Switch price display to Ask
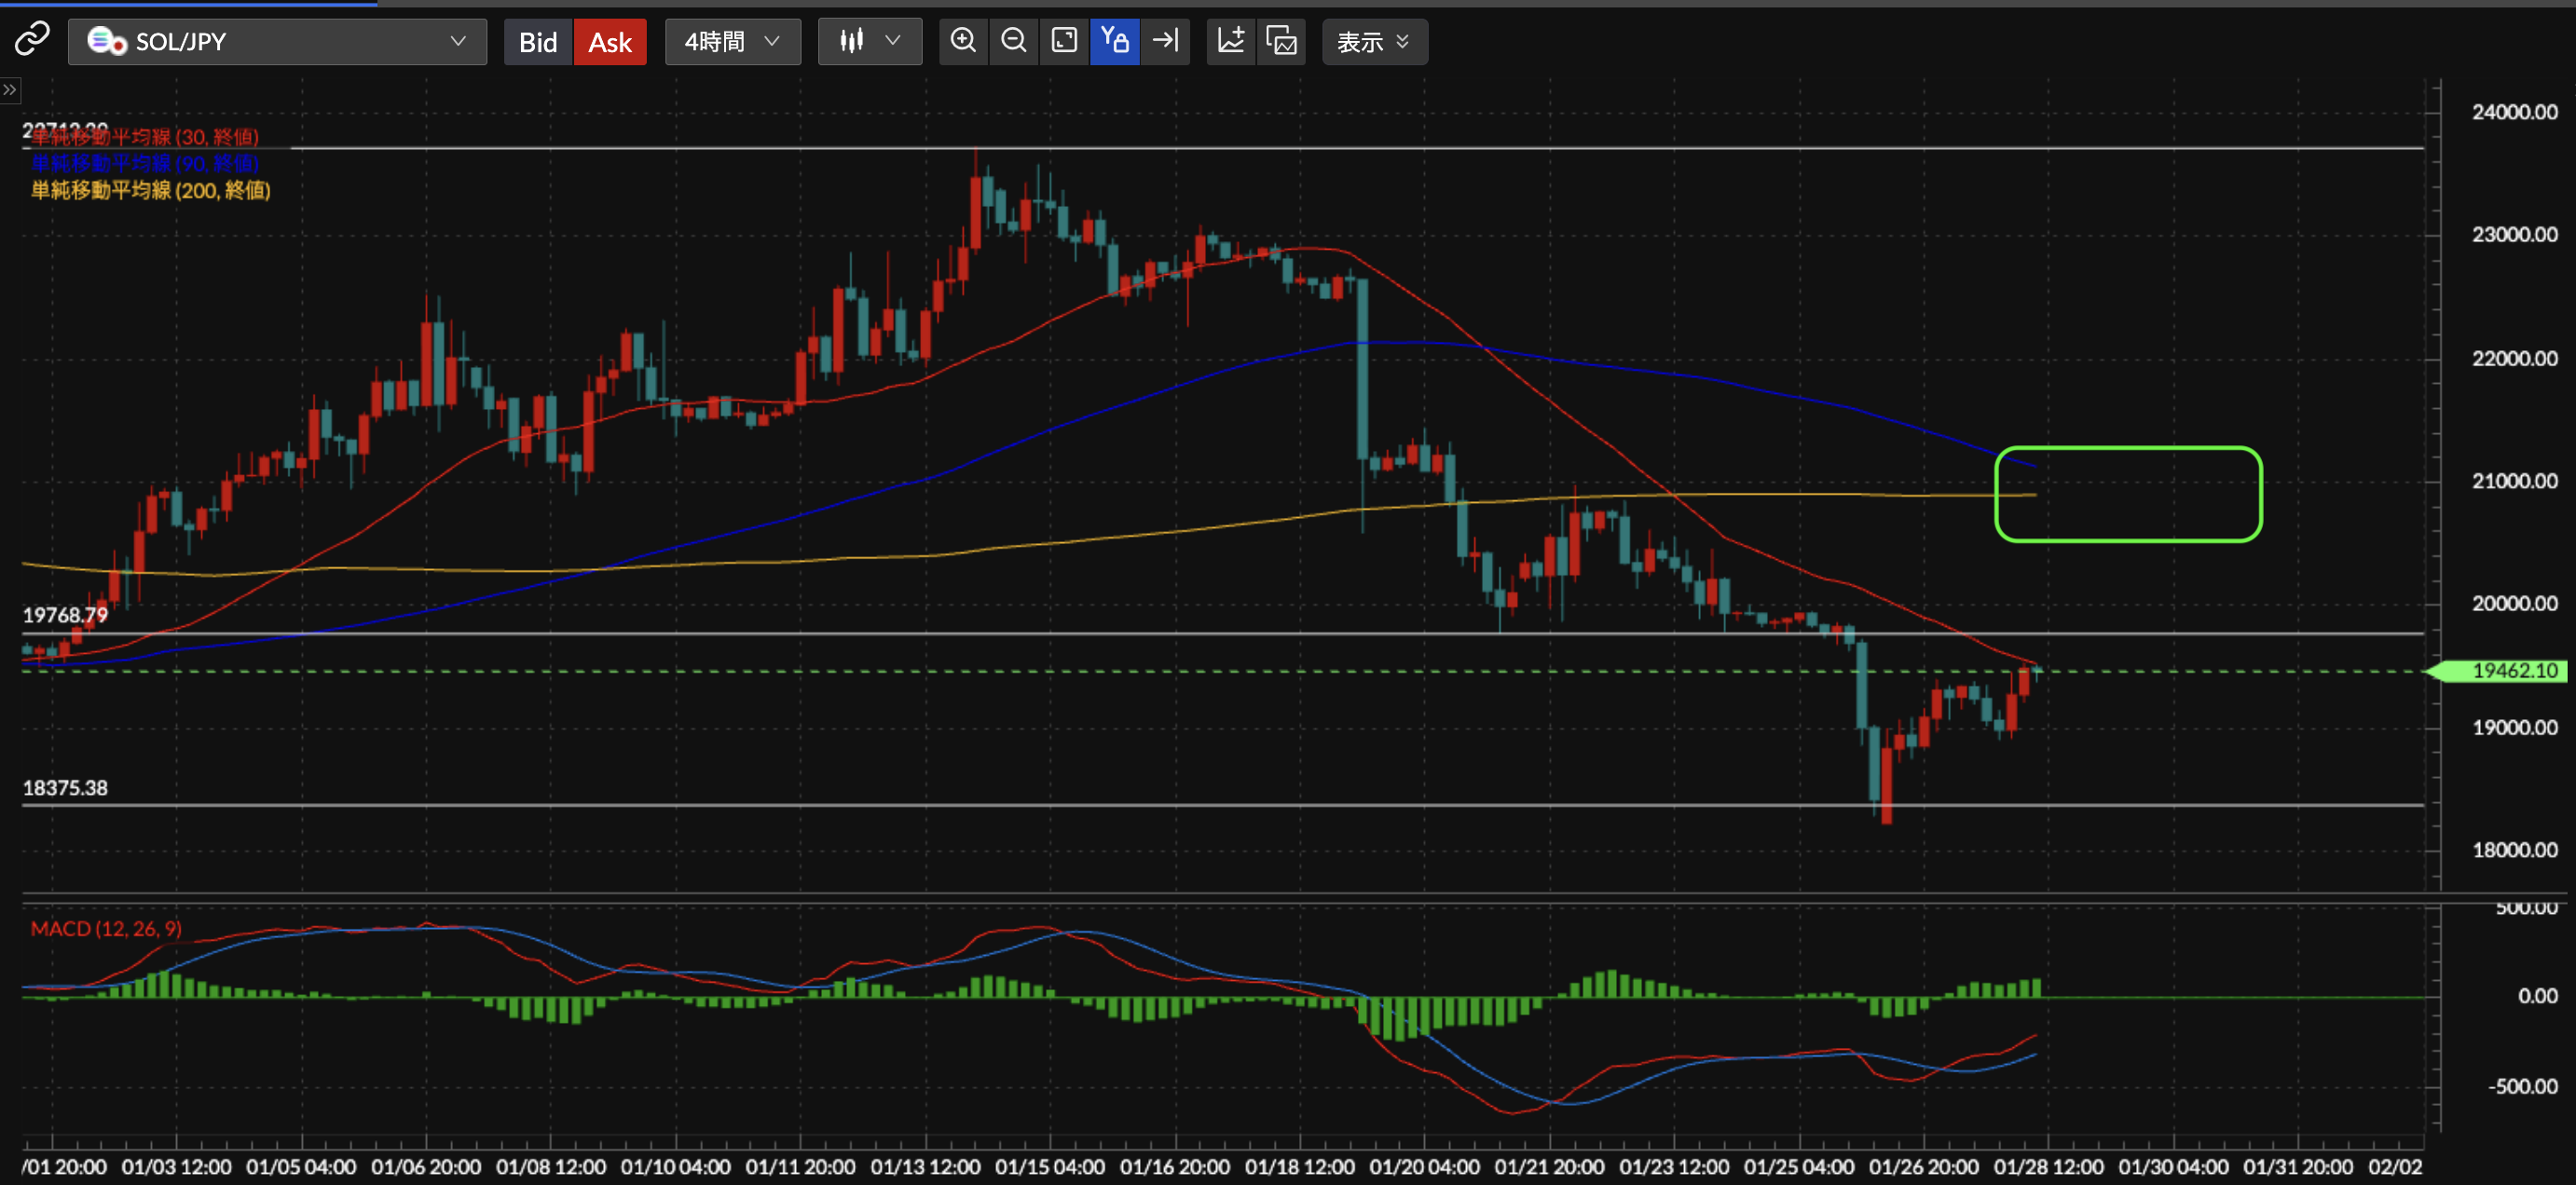Viewport: 2576px width, 1185px height. [x=609, y=42]
